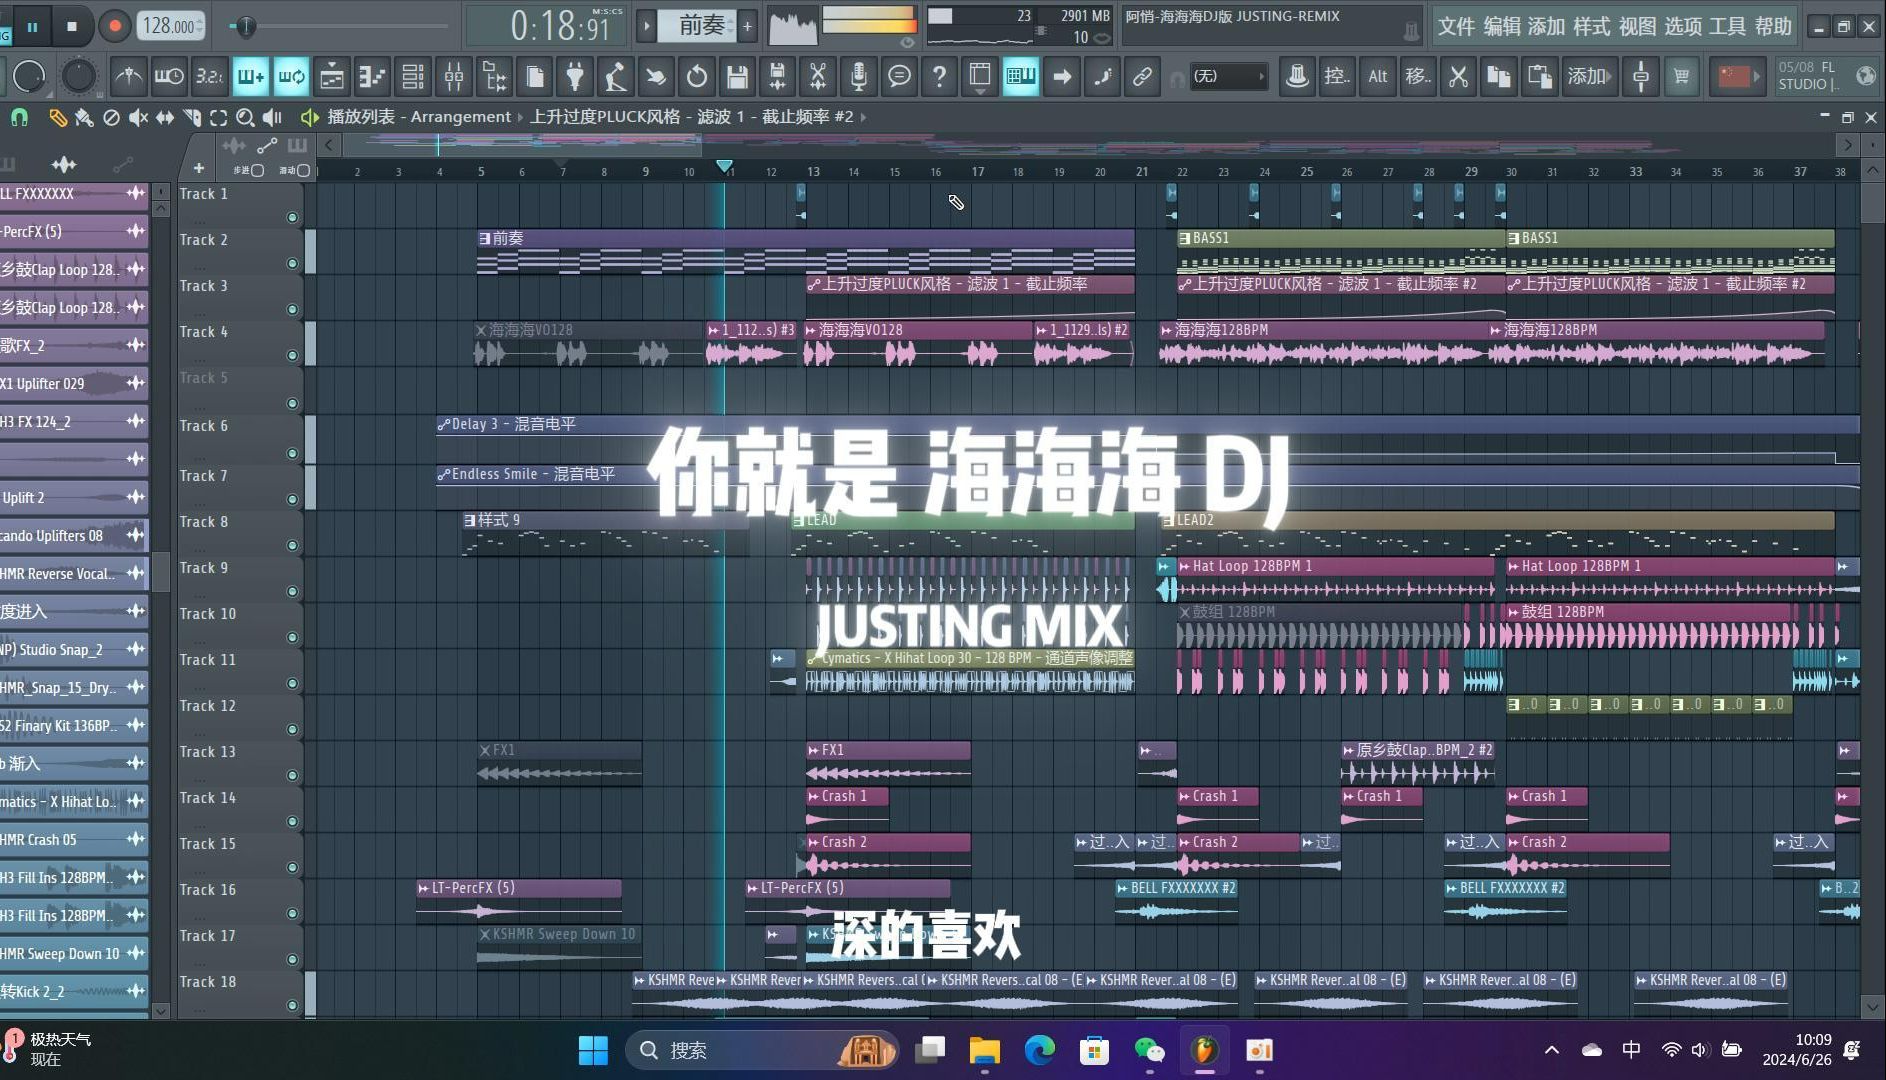Arm the red record button
The height and width of the screenshot is (1080, 1886).
click(114, 27)
